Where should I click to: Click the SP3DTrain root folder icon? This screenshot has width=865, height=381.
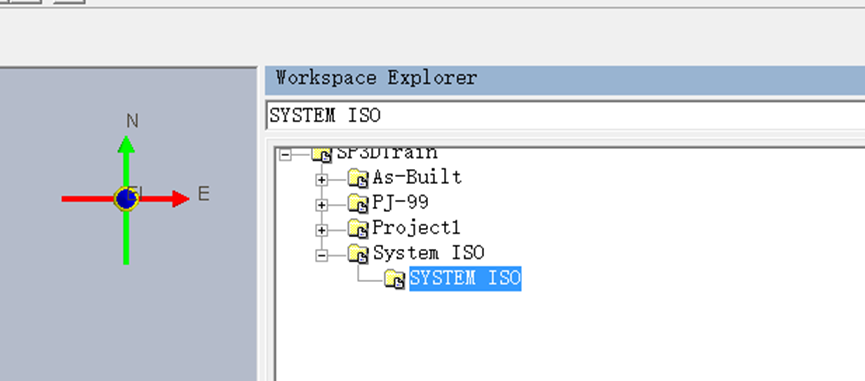point(322,154)
